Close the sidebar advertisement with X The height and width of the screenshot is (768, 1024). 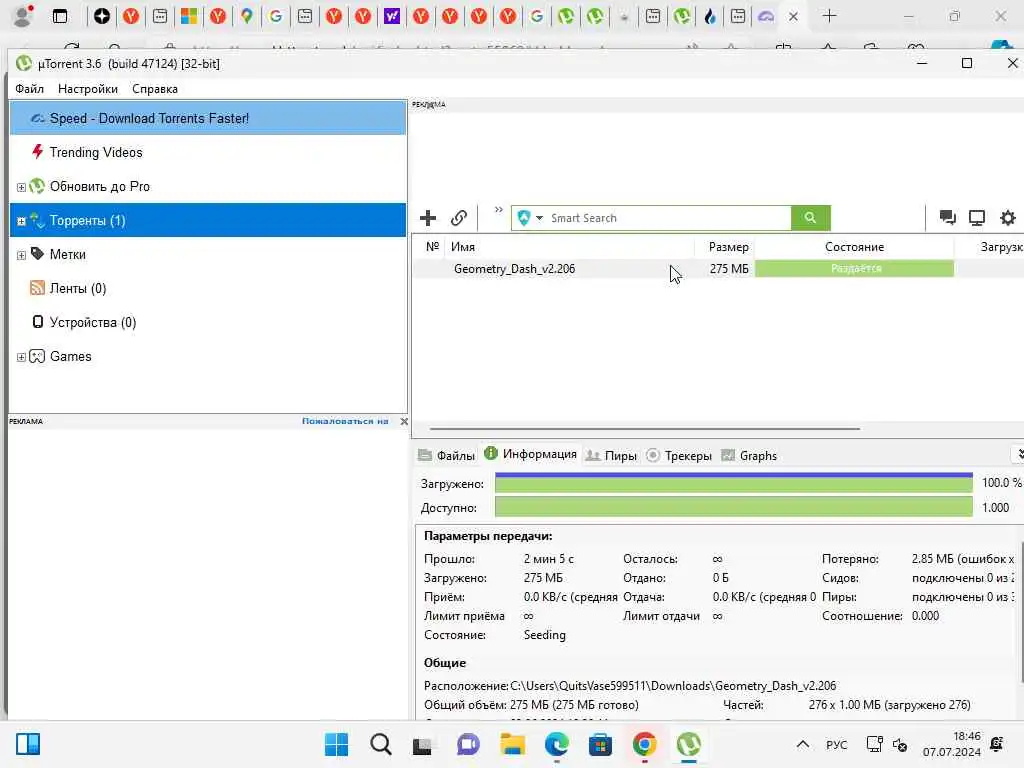tap(404, 421)
